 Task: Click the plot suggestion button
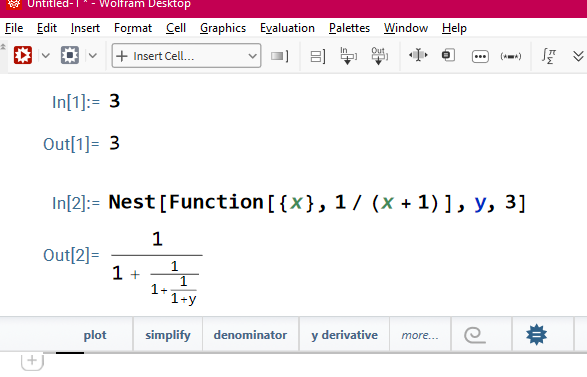click(95, 335)
